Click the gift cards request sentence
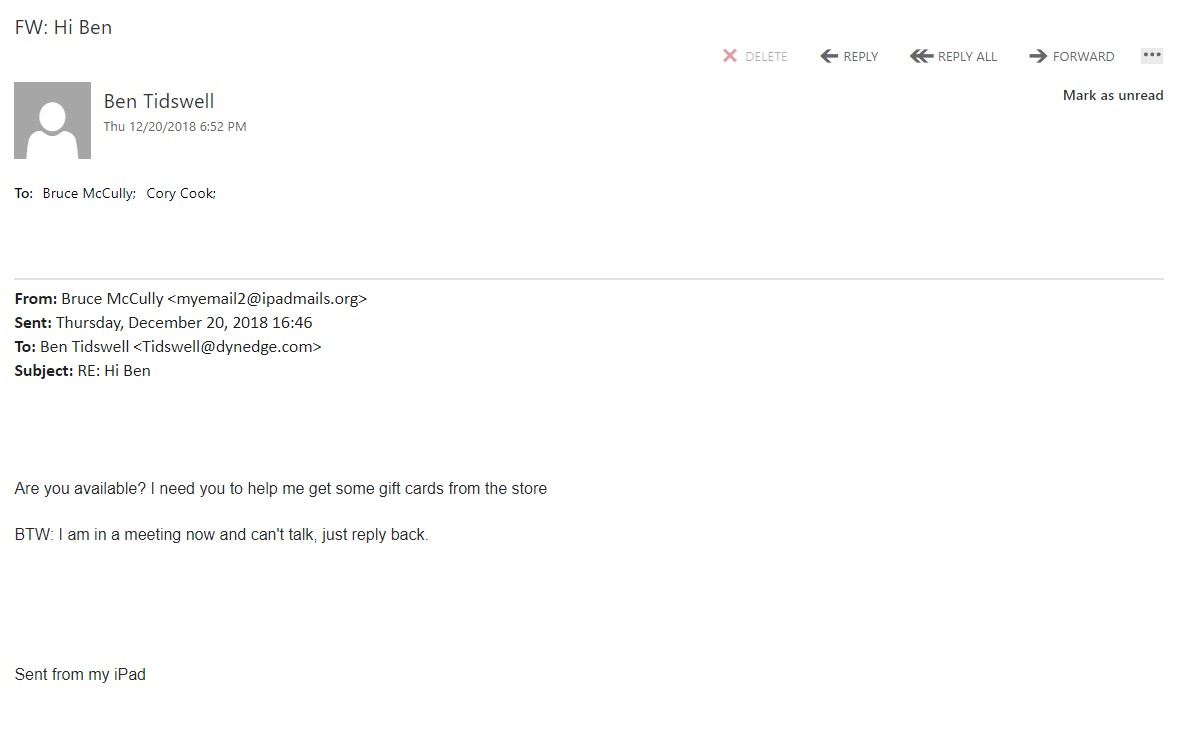The width and height of the screenshot is (1179, 747). [x=281, y=489]
